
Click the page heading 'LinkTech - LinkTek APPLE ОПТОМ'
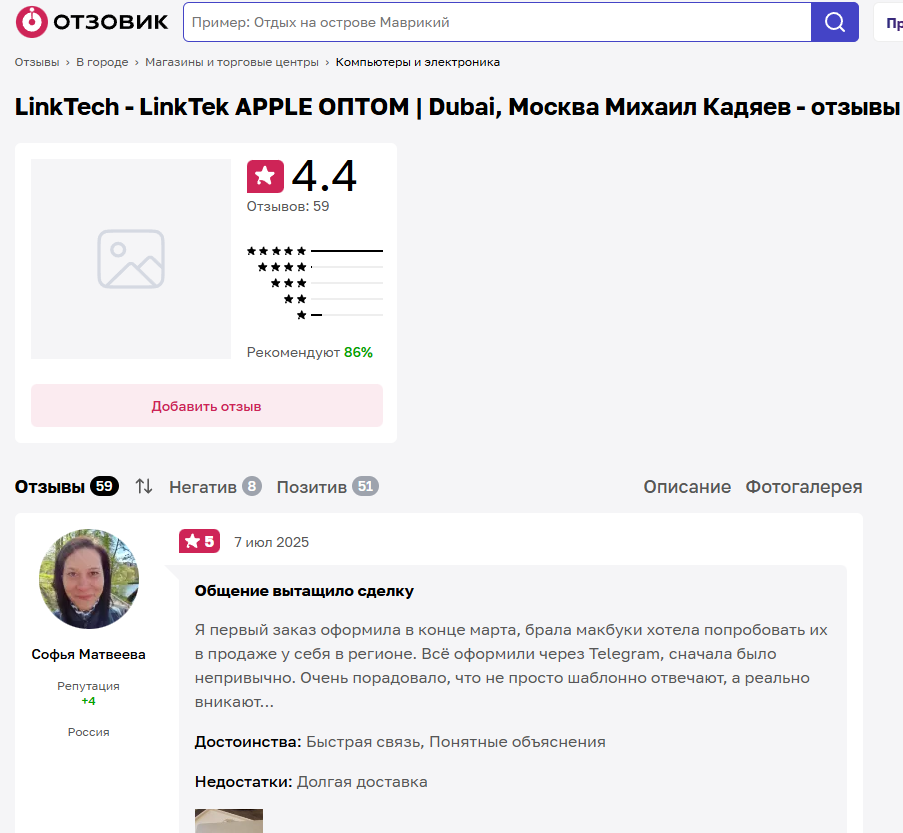point(457,107)
